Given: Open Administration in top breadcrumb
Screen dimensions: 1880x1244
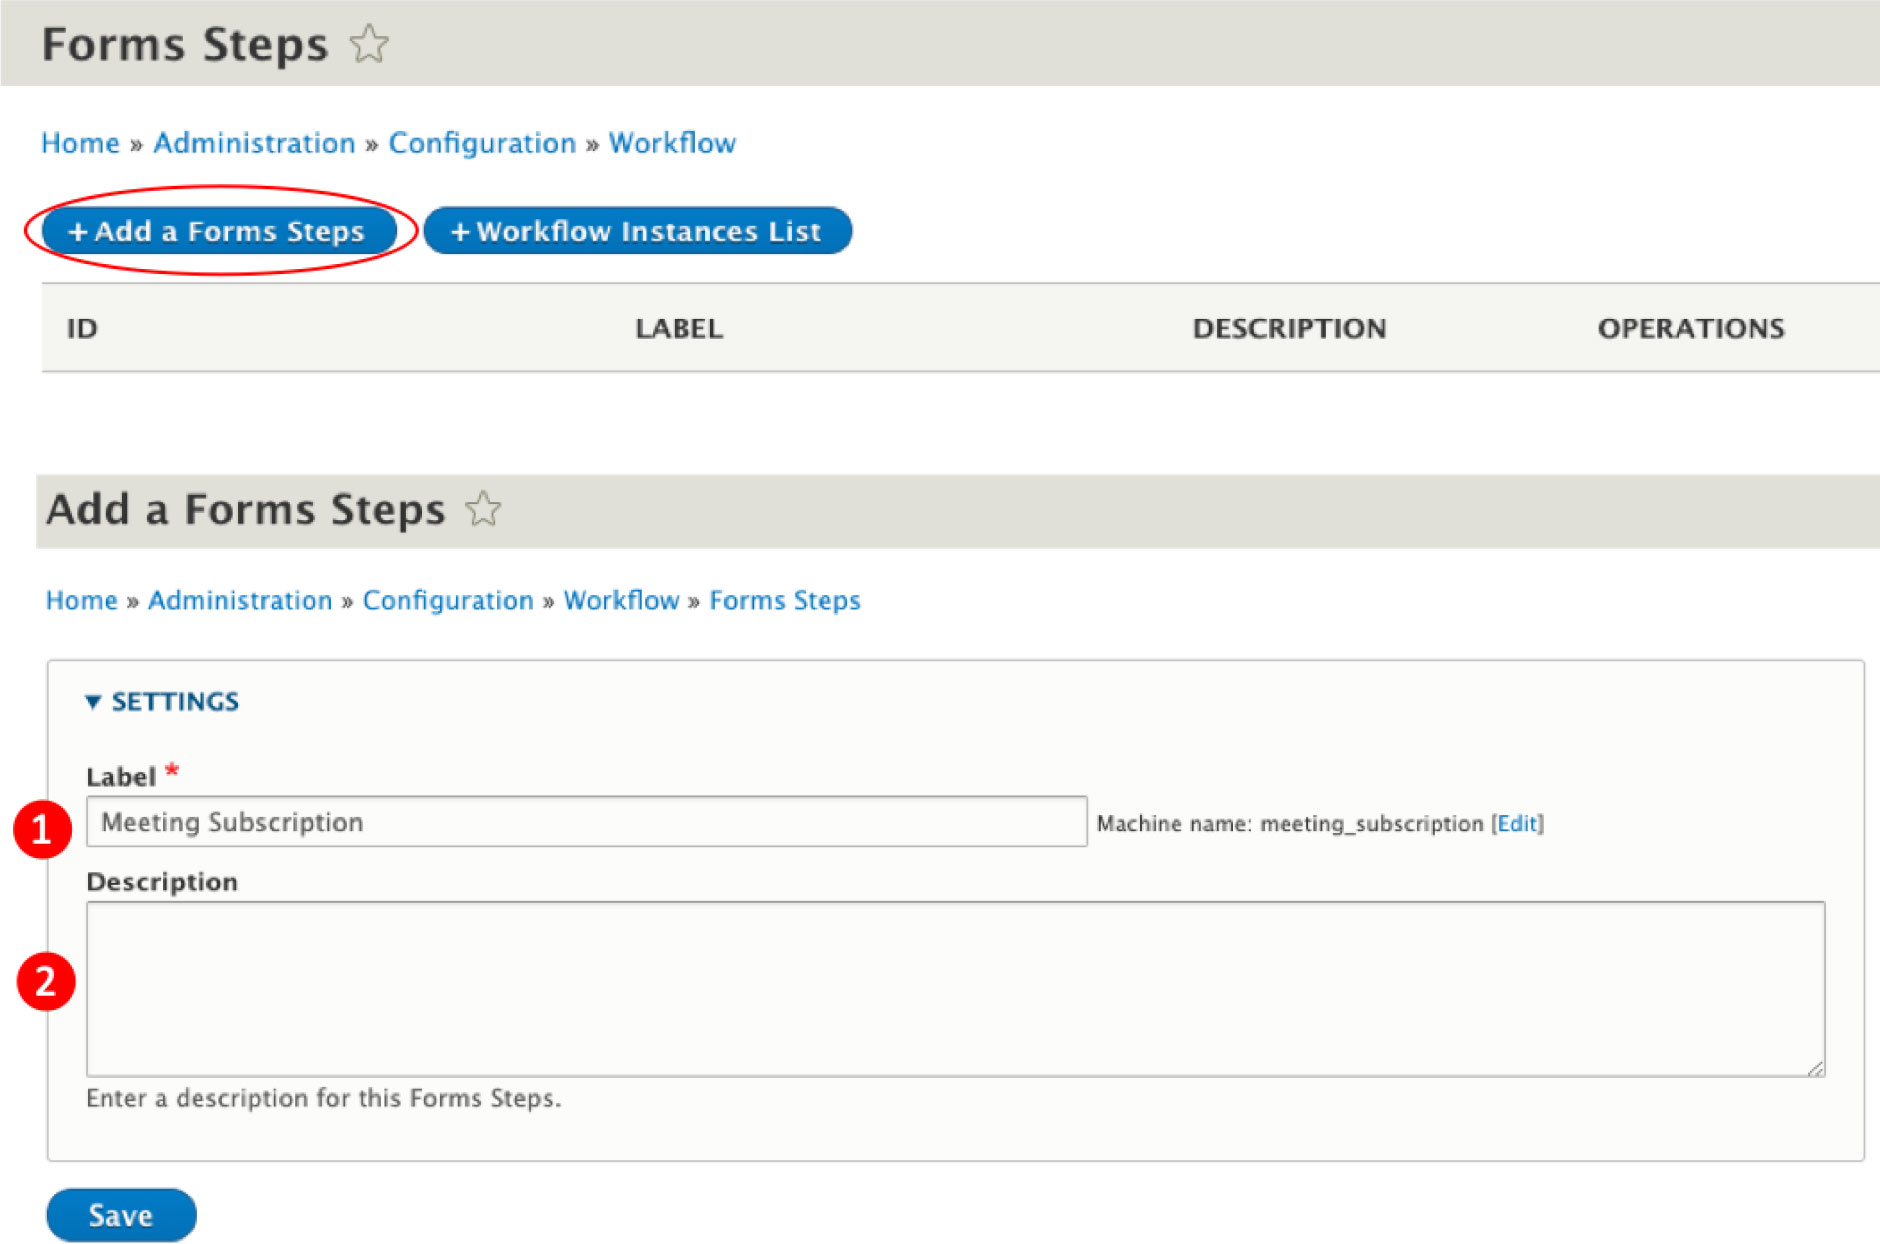Looking at the screenshot, I should pos(254,143).
